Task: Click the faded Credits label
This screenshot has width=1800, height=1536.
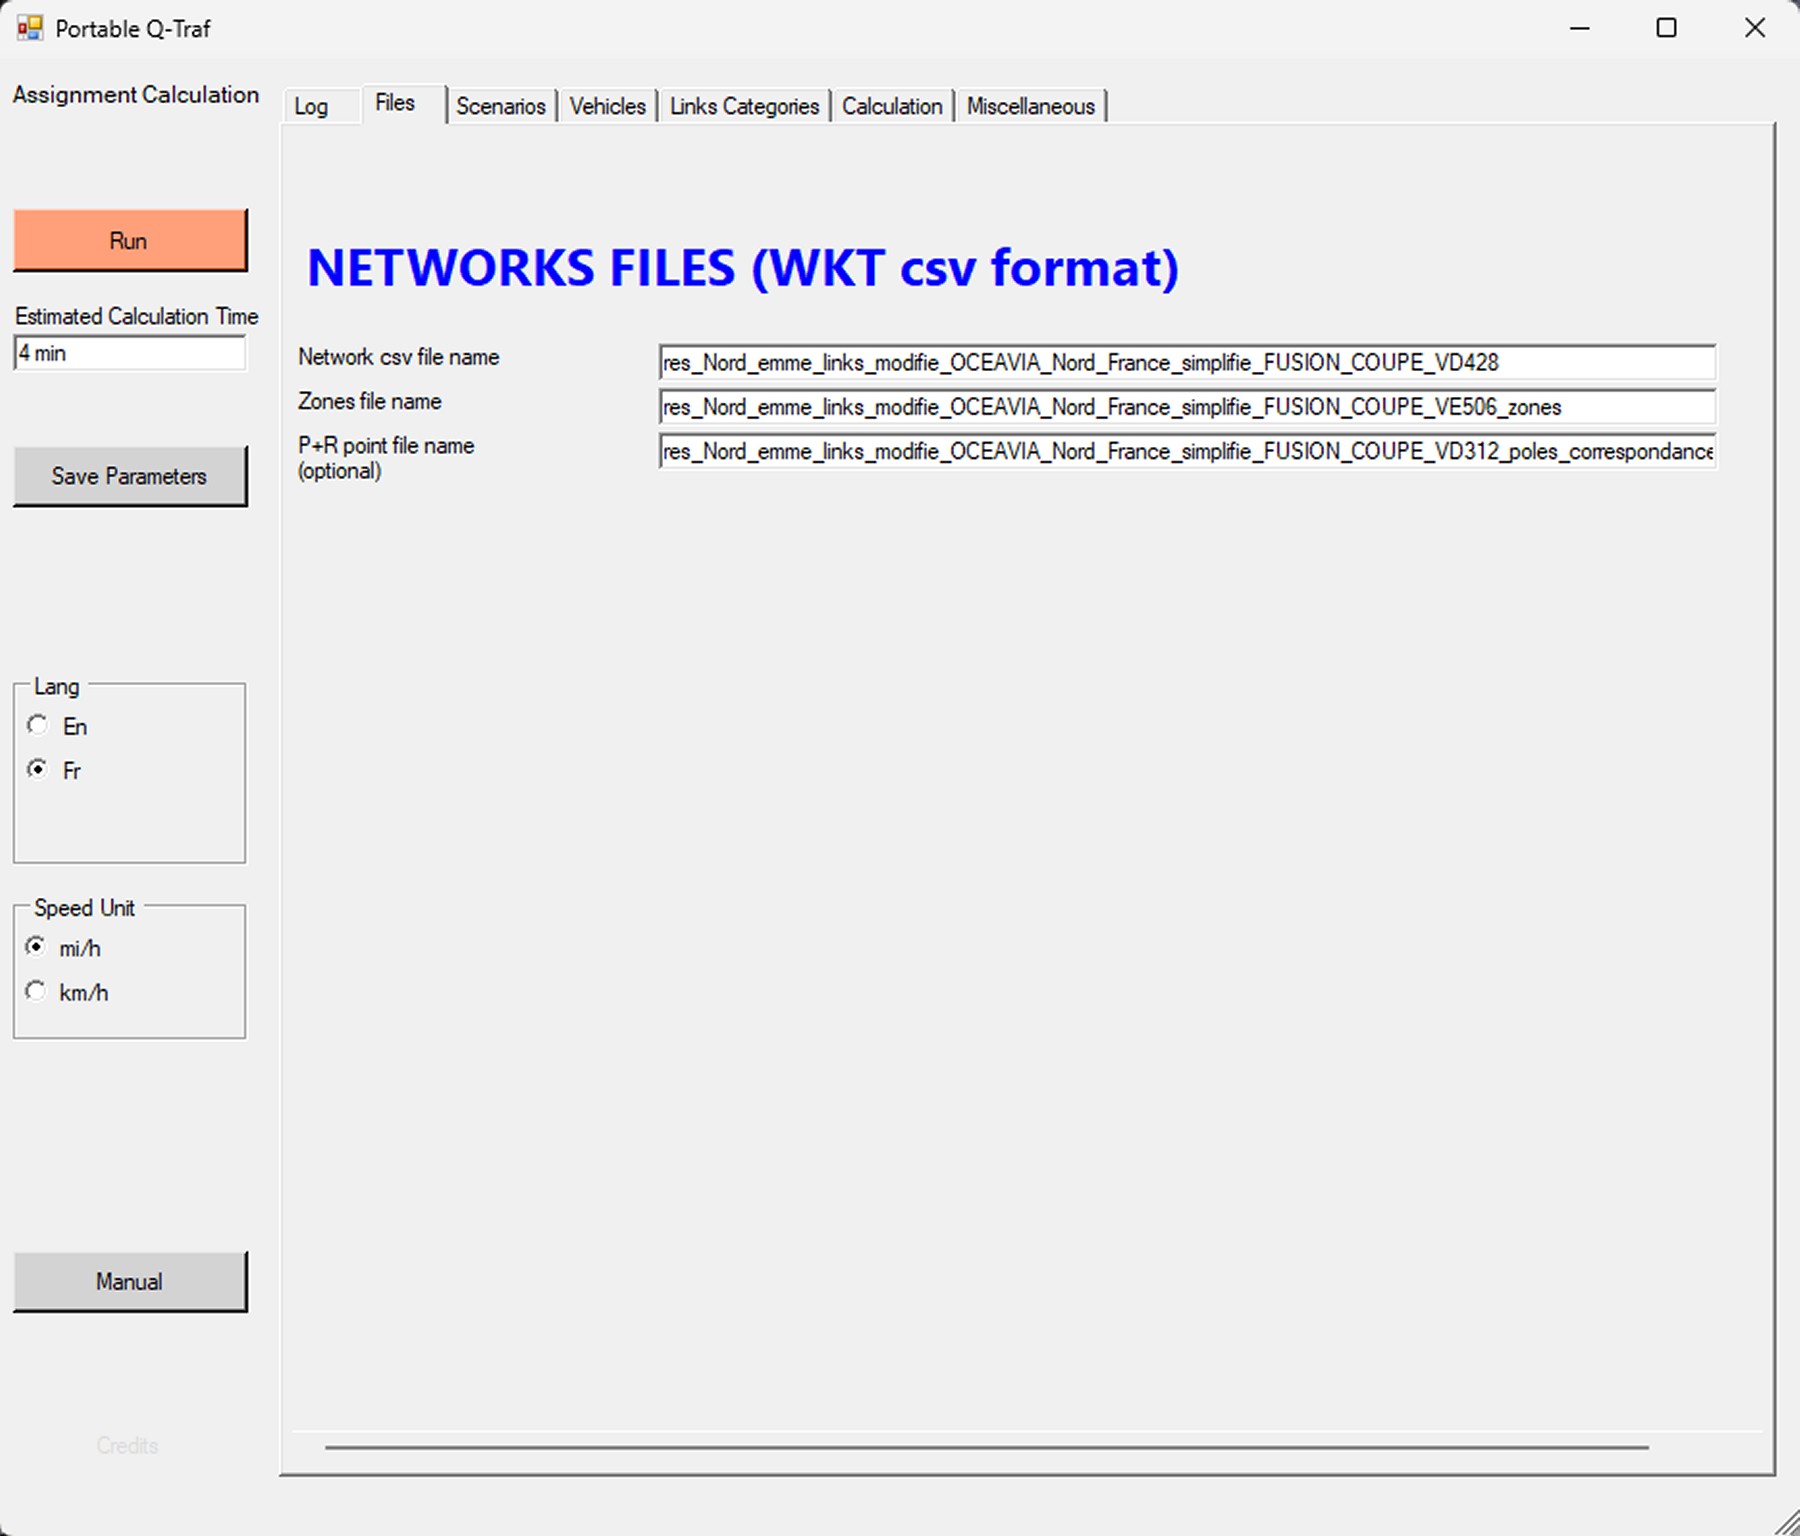Action: coord(127,1445)
